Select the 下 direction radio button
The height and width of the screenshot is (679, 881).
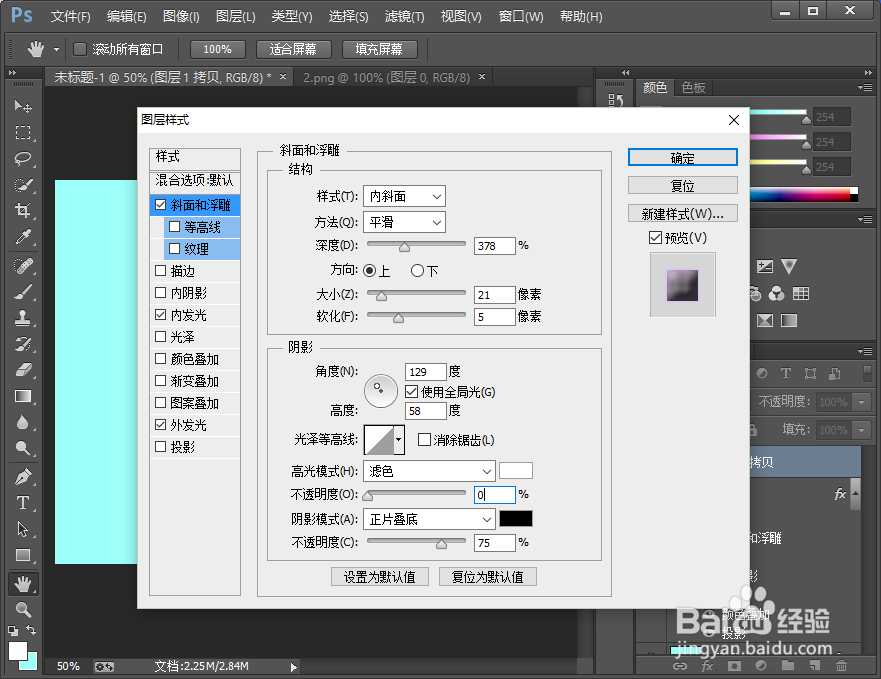click(417, 271)
